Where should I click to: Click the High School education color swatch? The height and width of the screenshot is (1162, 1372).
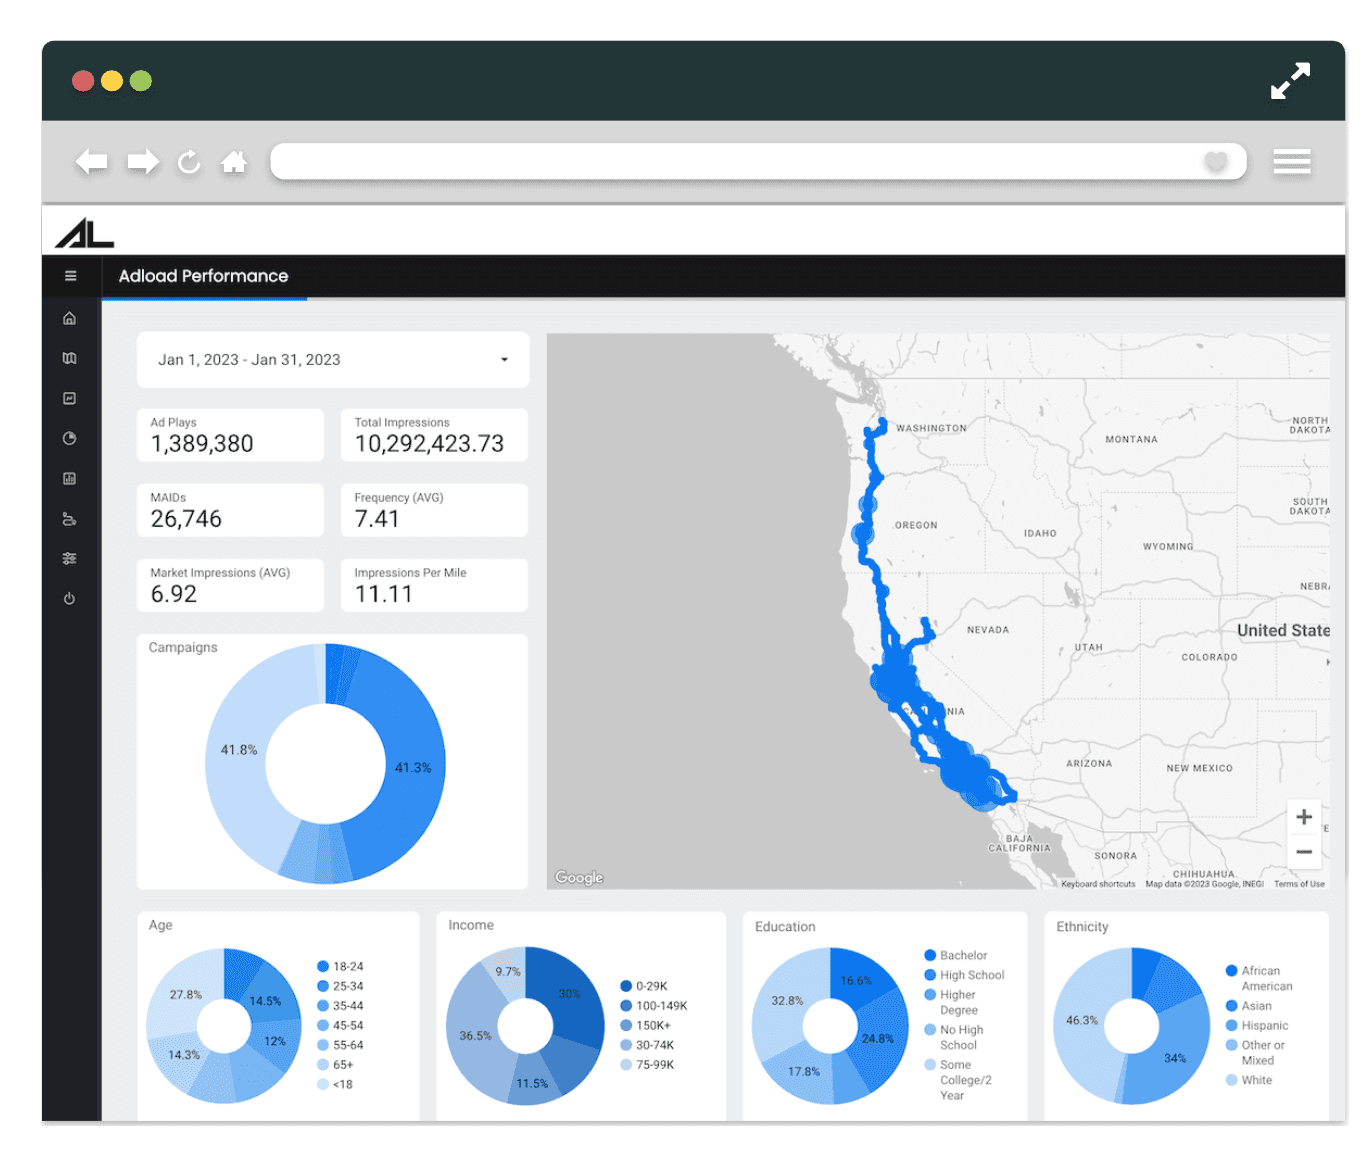[x=930, y=975]
